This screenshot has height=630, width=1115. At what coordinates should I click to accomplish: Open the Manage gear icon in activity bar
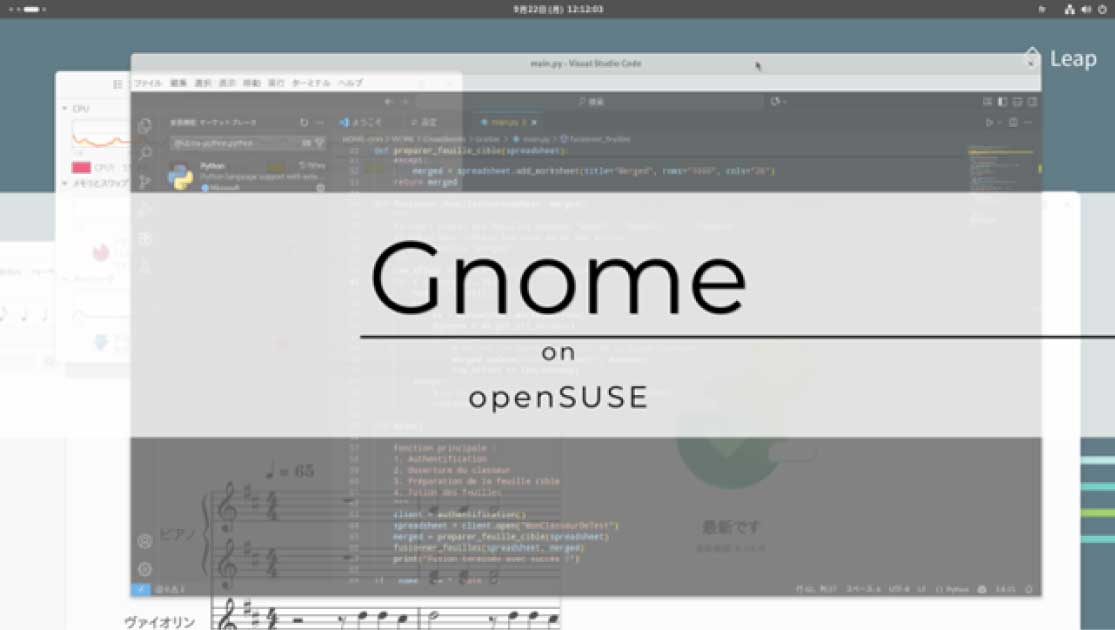click(x=145, y=568)
